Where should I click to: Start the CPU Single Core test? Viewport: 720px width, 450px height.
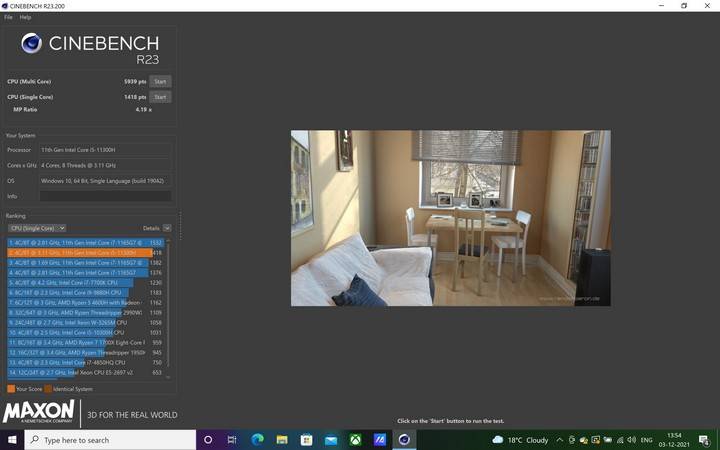[x=160, y=97]
